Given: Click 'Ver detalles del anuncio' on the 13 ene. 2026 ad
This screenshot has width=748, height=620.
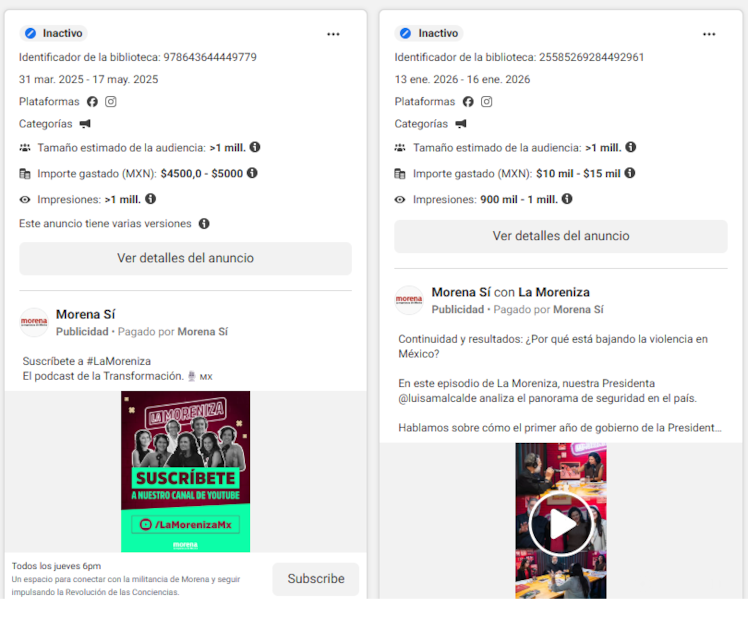Looking at the screenshot, I should tap(561, 236).
